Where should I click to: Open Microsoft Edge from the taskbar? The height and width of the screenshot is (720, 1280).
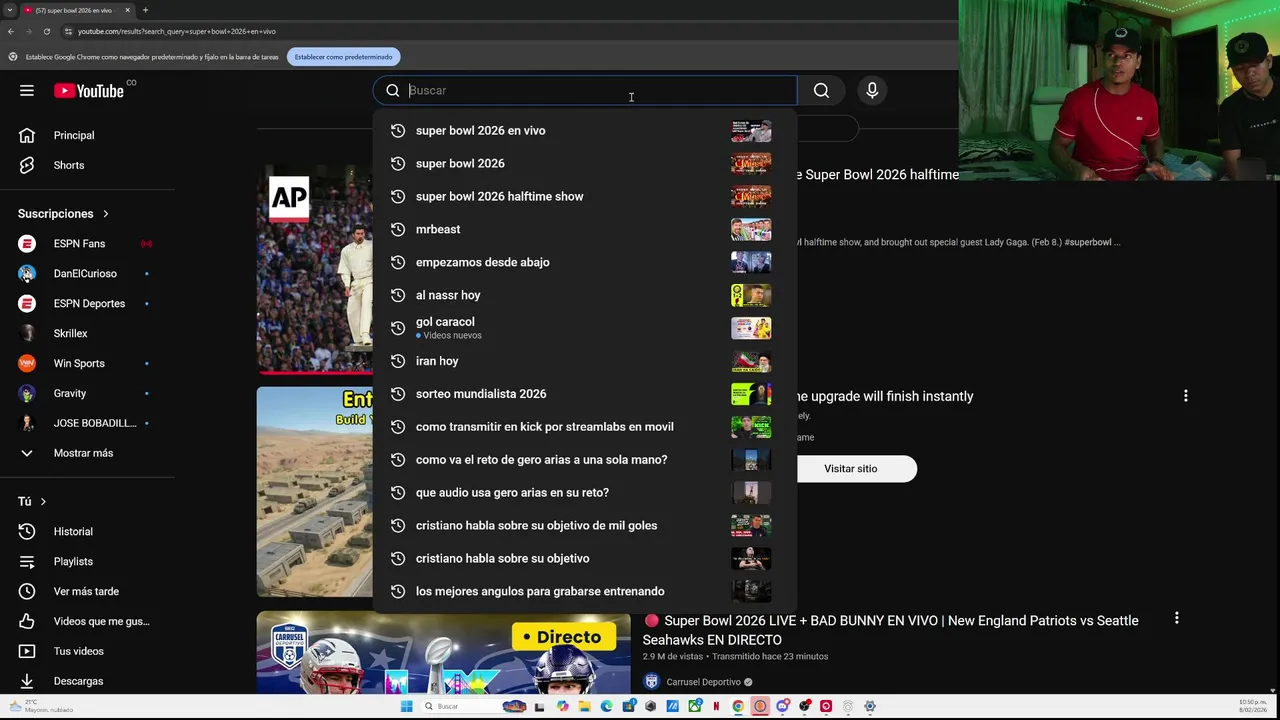606,706
